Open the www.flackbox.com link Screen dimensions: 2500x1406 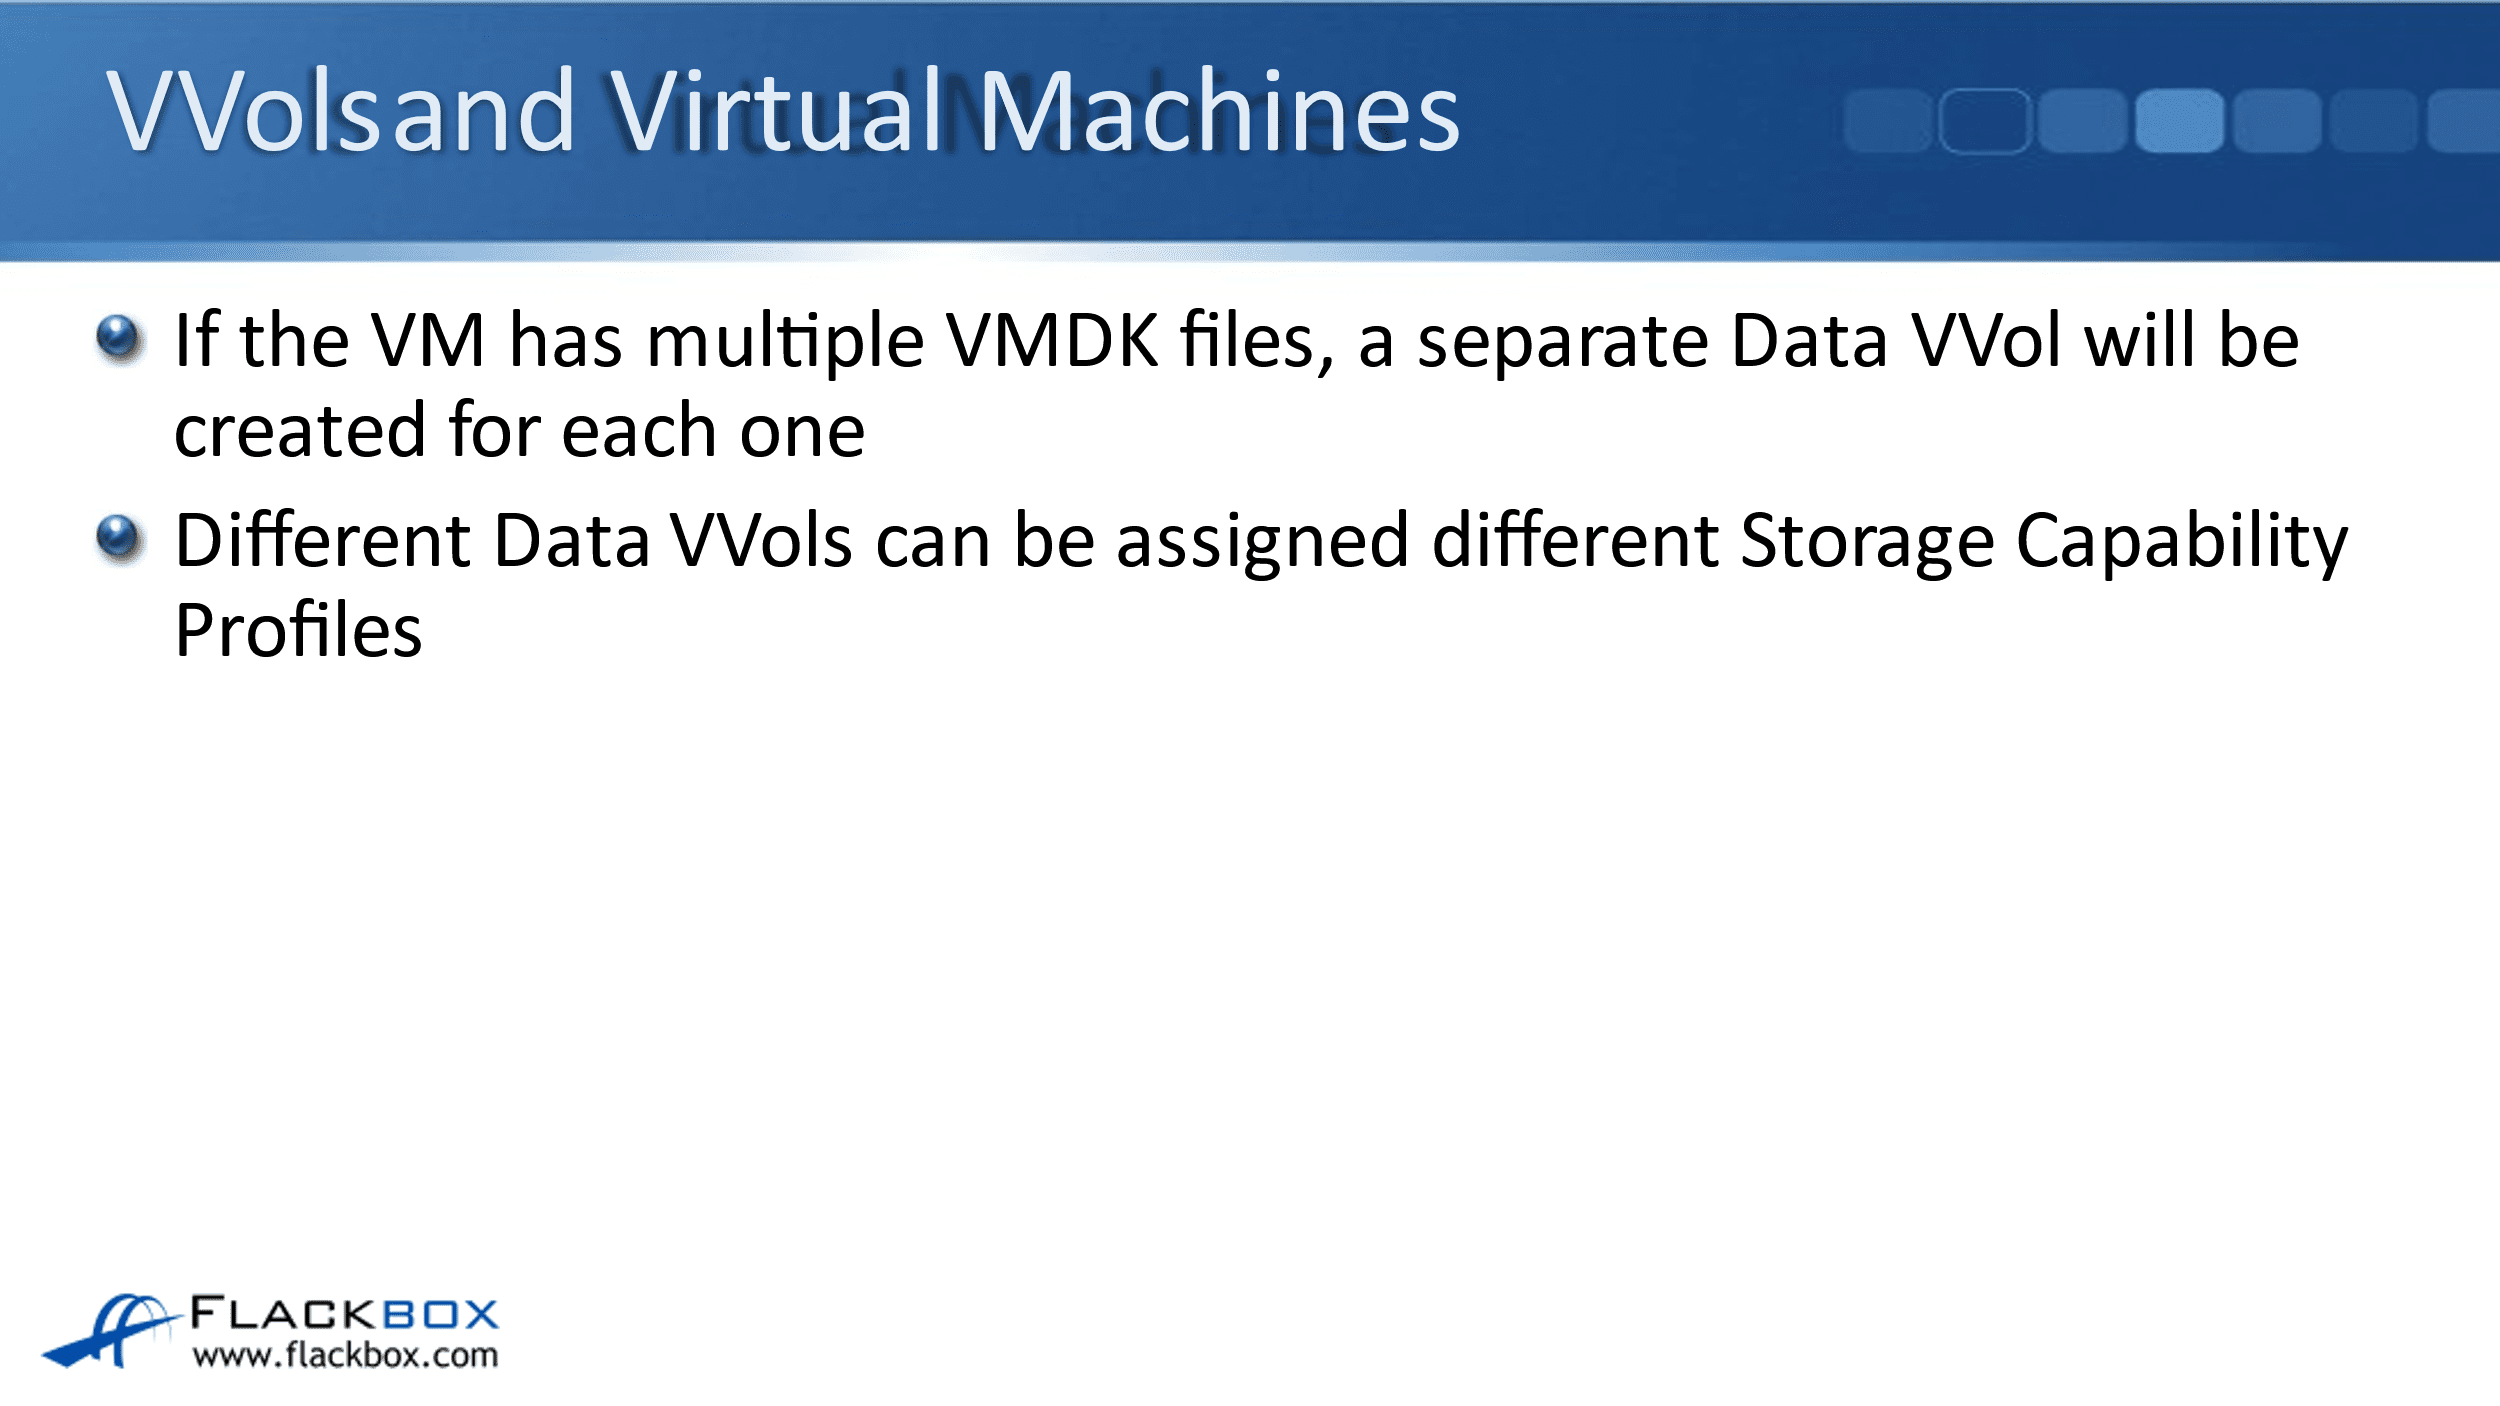[345, 1356]
